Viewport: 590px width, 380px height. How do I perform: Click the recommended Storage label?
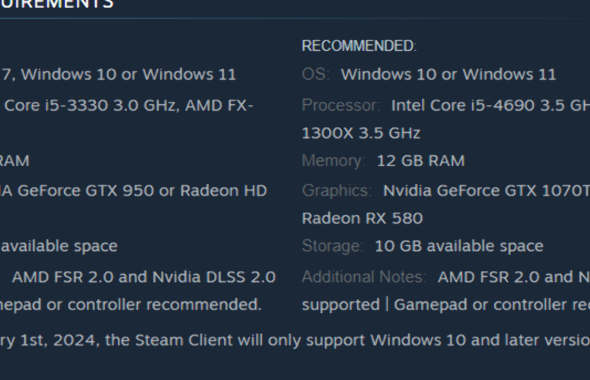(332, 246)
